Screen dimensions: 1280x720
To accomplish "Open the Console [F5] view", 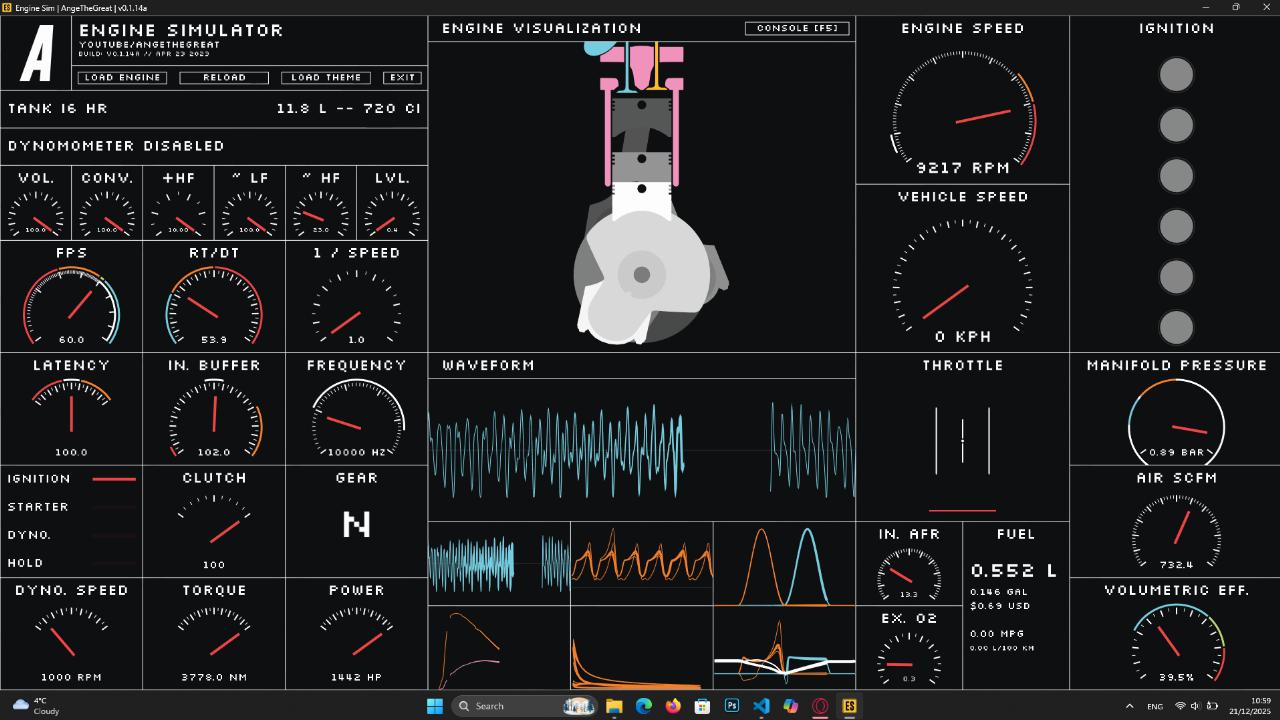I will 797,28.
